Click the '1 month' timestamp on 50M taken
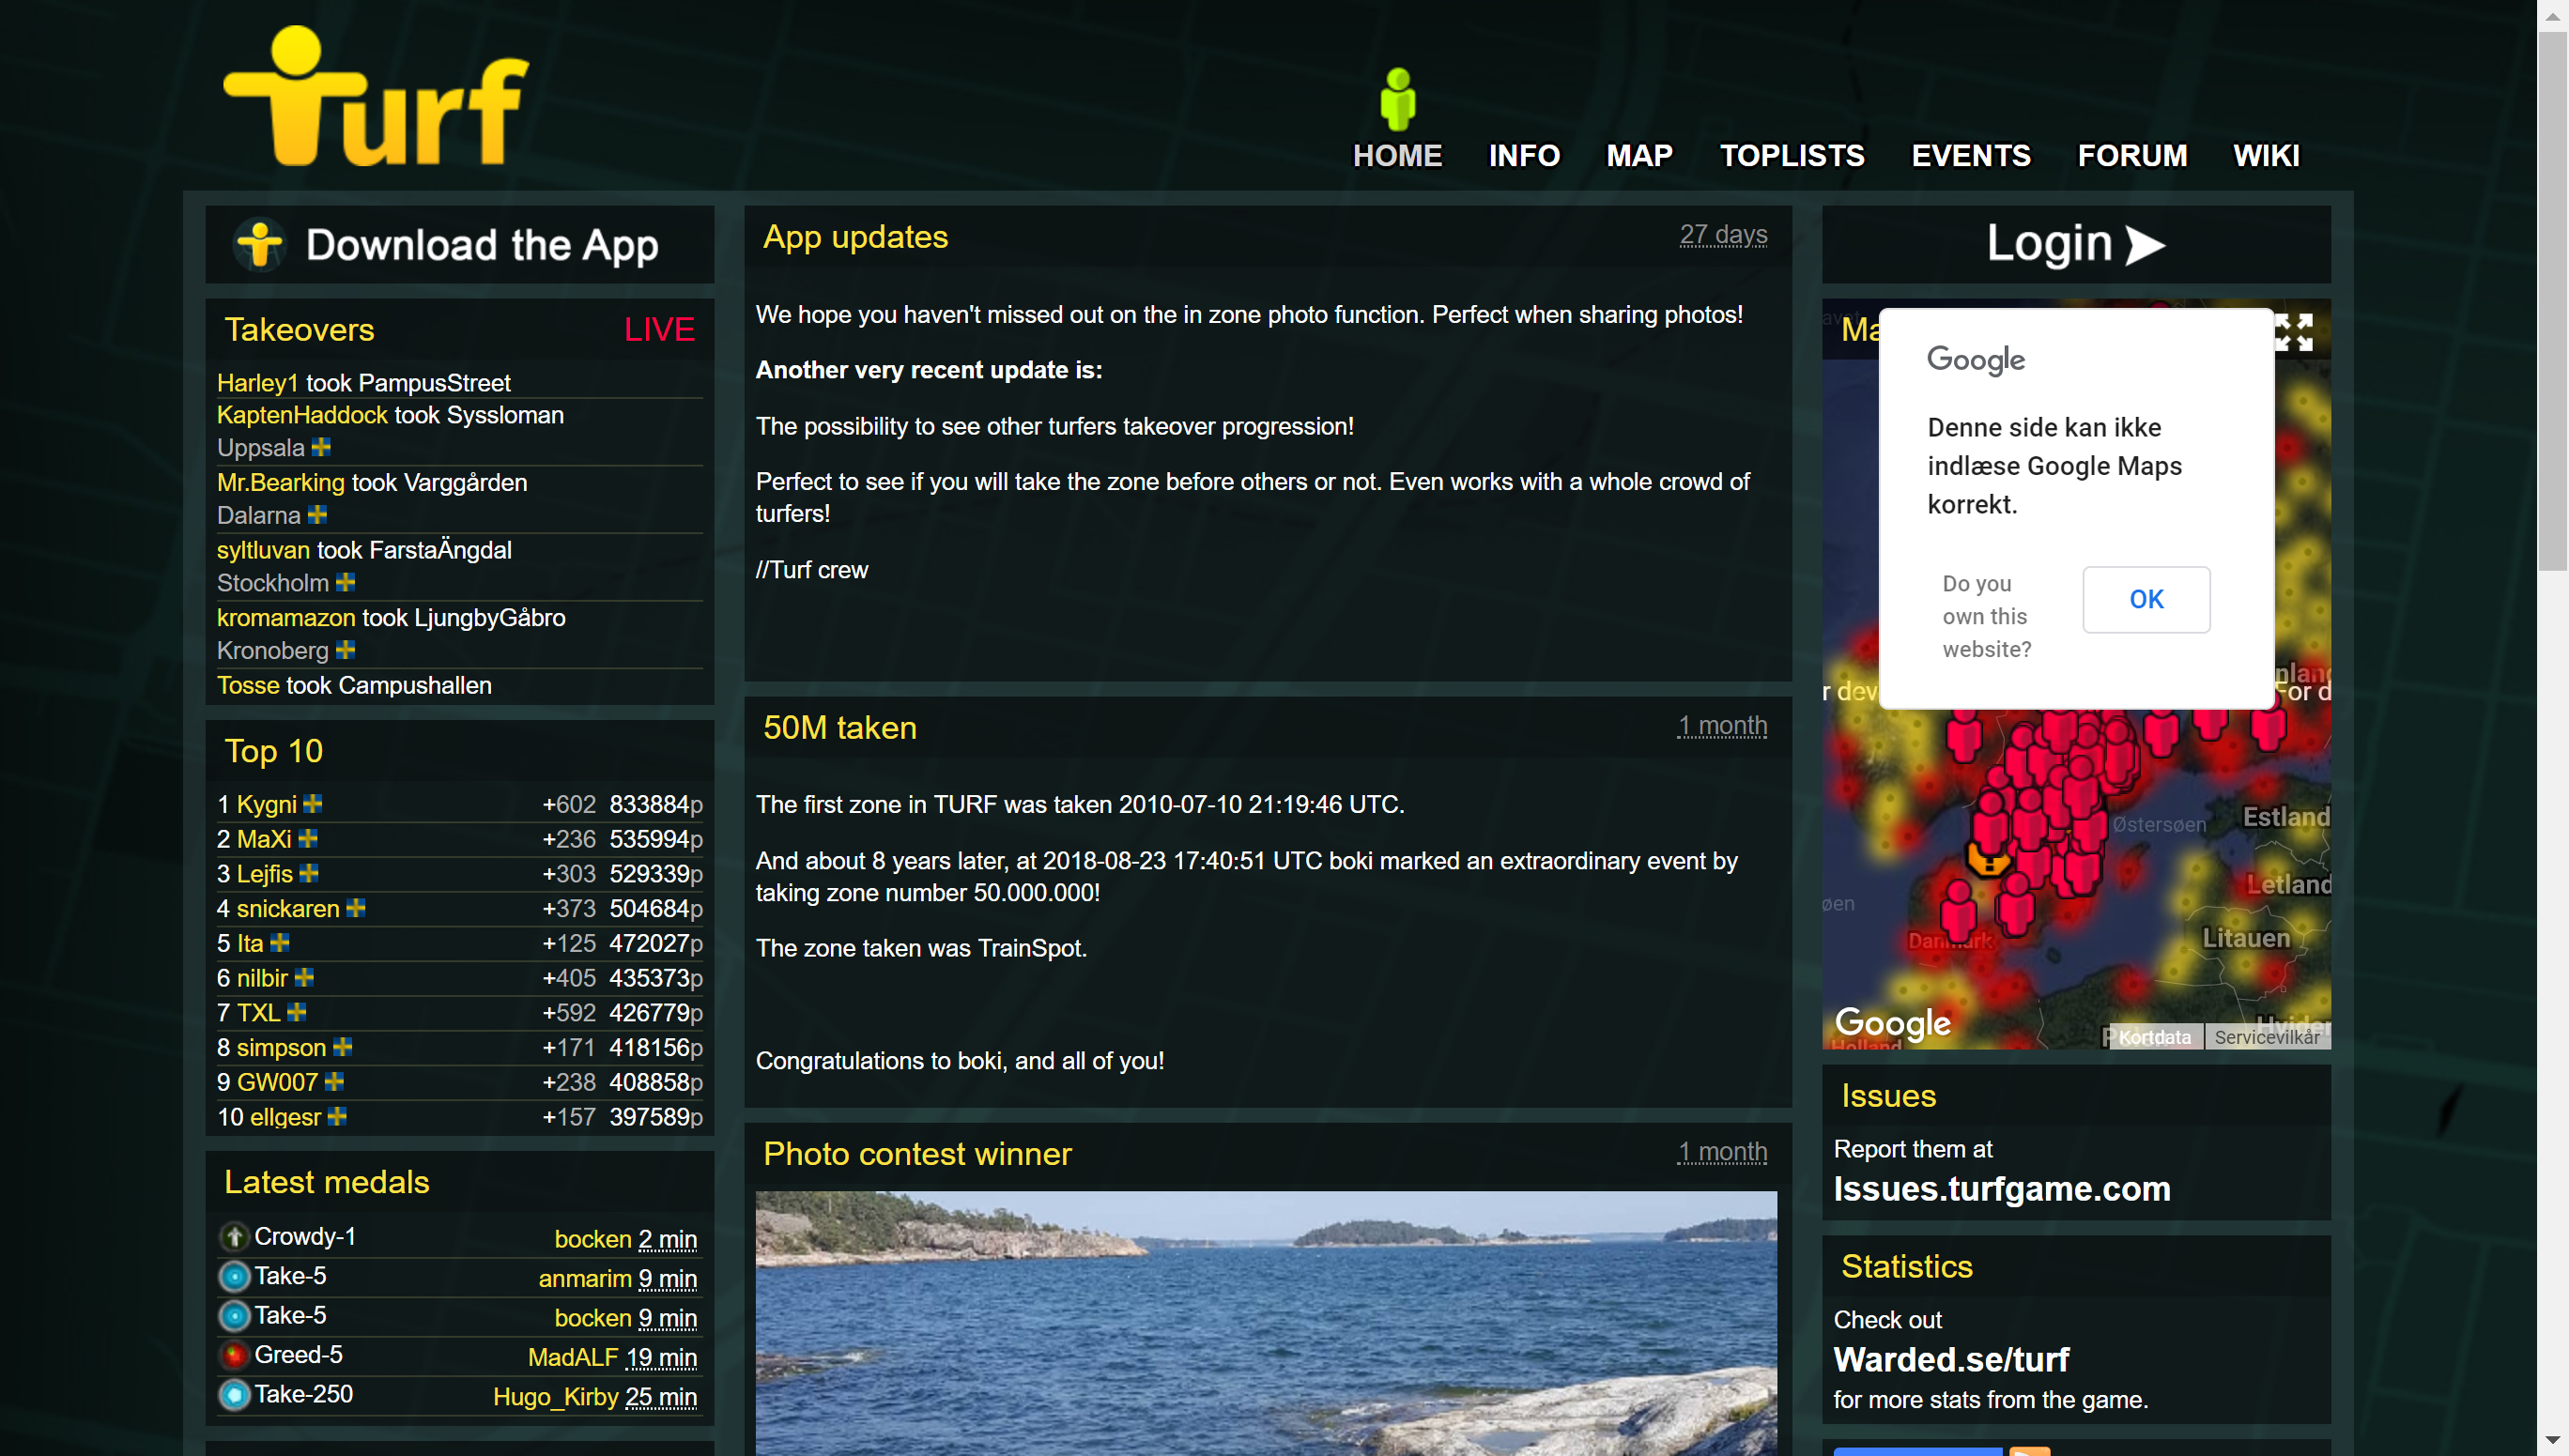The image size is (2569, 1456). [x=1721, y=726]
